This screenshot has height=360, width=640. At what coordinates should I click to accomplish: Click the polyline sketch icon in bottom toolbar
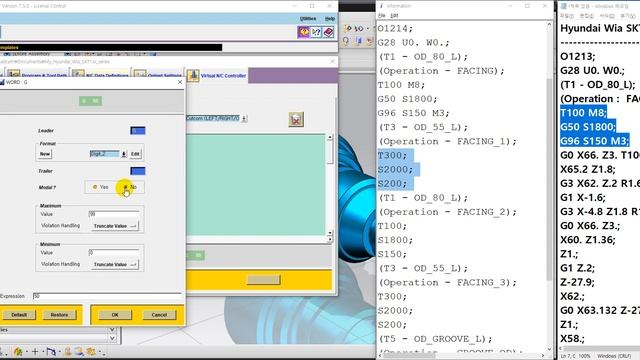(x=51, y=351)
